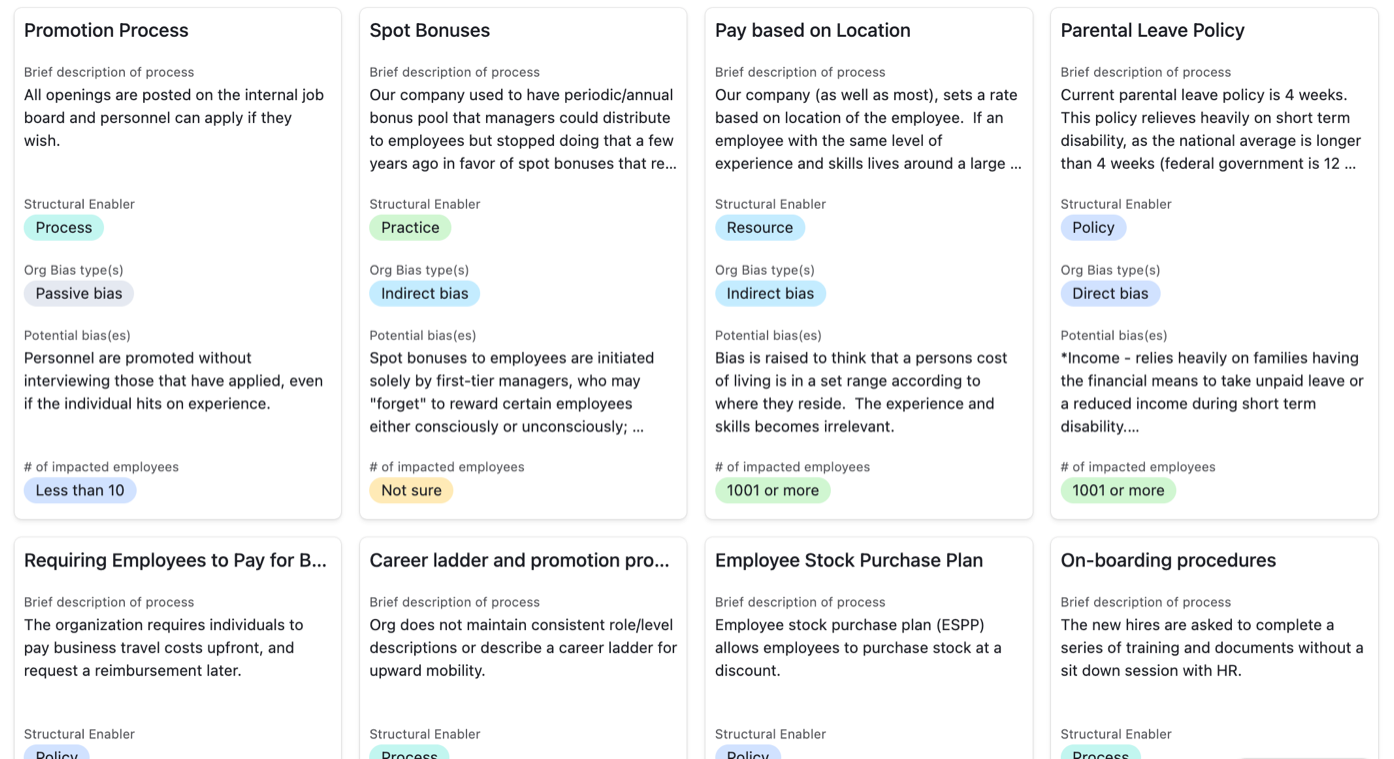The image size is (1394, 759).
Task: Select the Resource structural enabler tag
Action: tap(759, 227)
